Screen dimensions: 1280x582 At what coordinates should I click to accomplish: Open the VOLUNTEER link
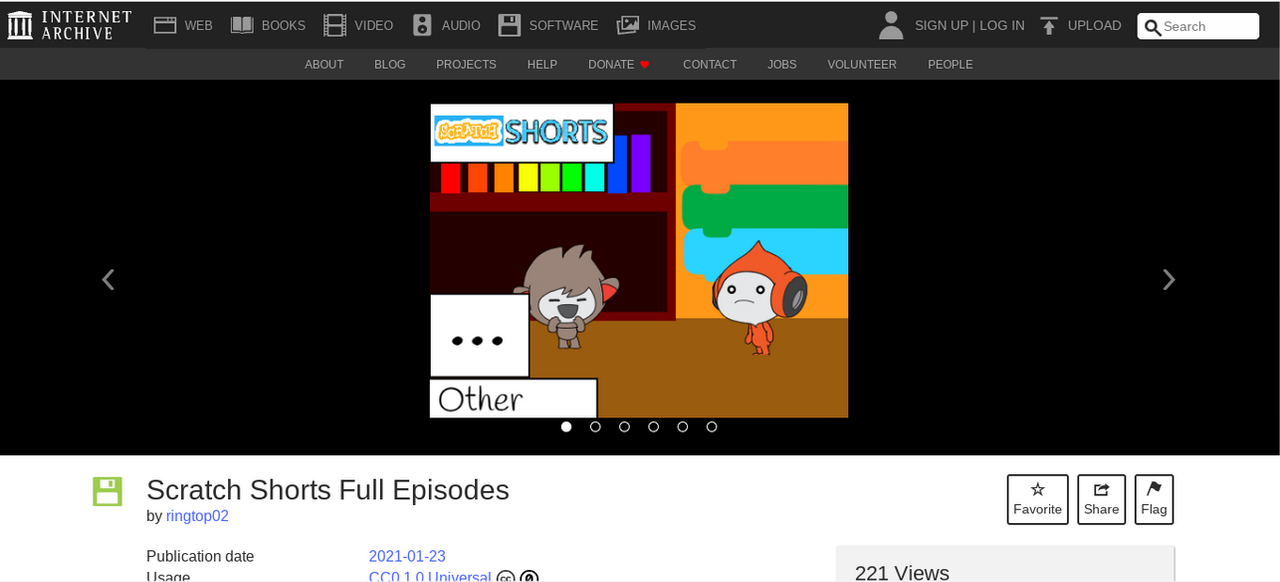pos(862,65)
